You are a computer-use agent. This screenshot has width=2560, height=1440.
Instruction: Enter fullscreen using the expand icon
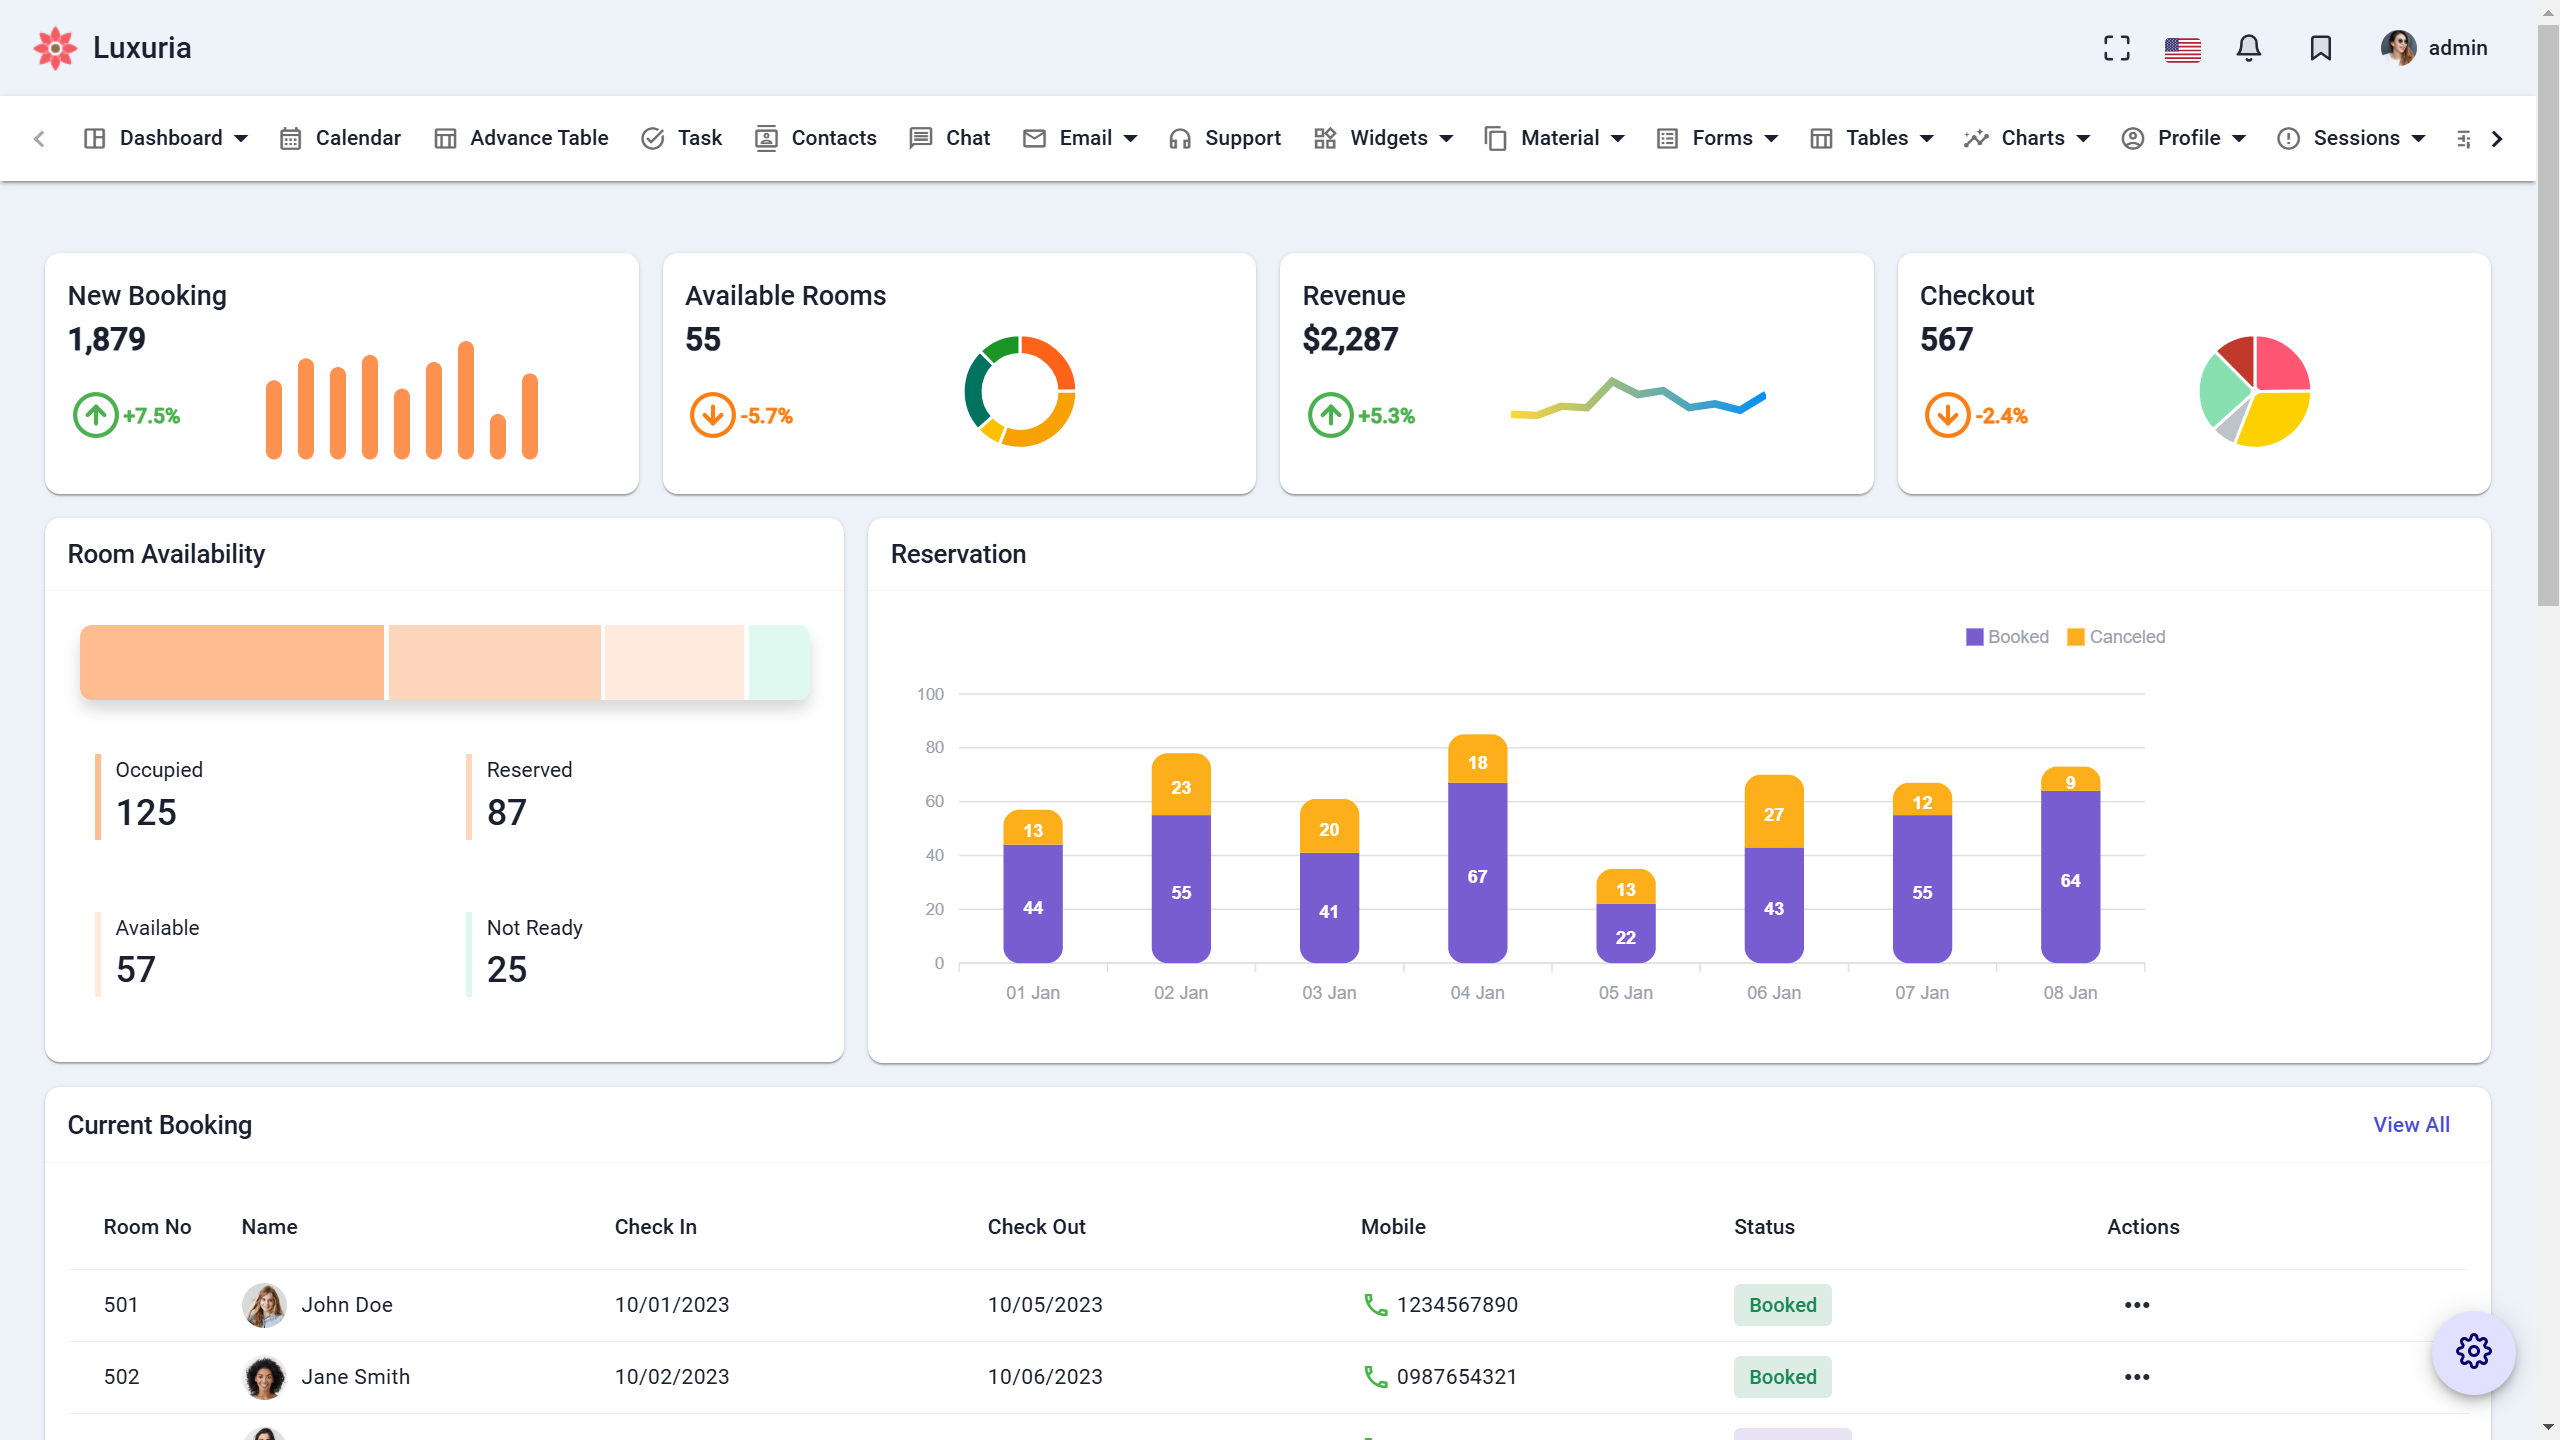pos(2116,47)
